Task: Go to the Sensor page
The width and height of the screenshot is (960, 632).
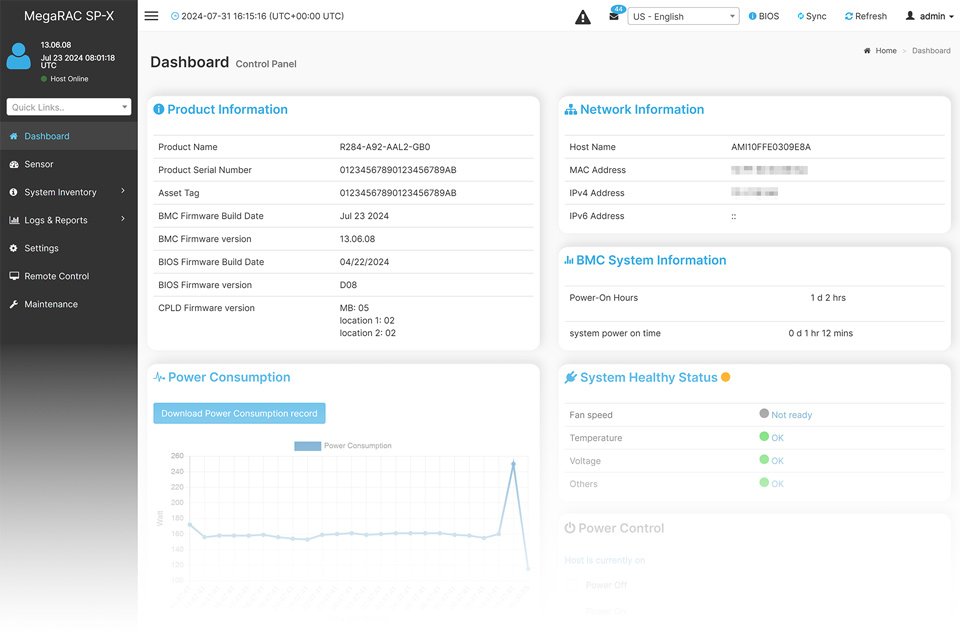Action: [39, 164]
